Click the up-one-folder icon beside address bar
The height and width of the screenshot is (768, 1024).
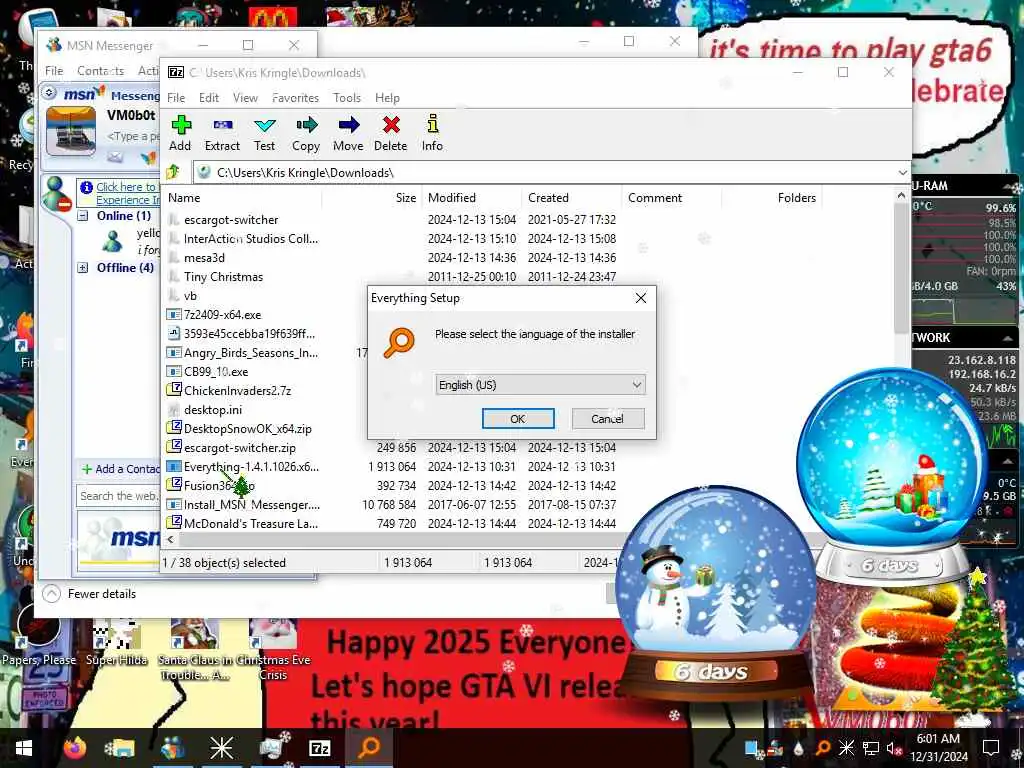[174, 172]
